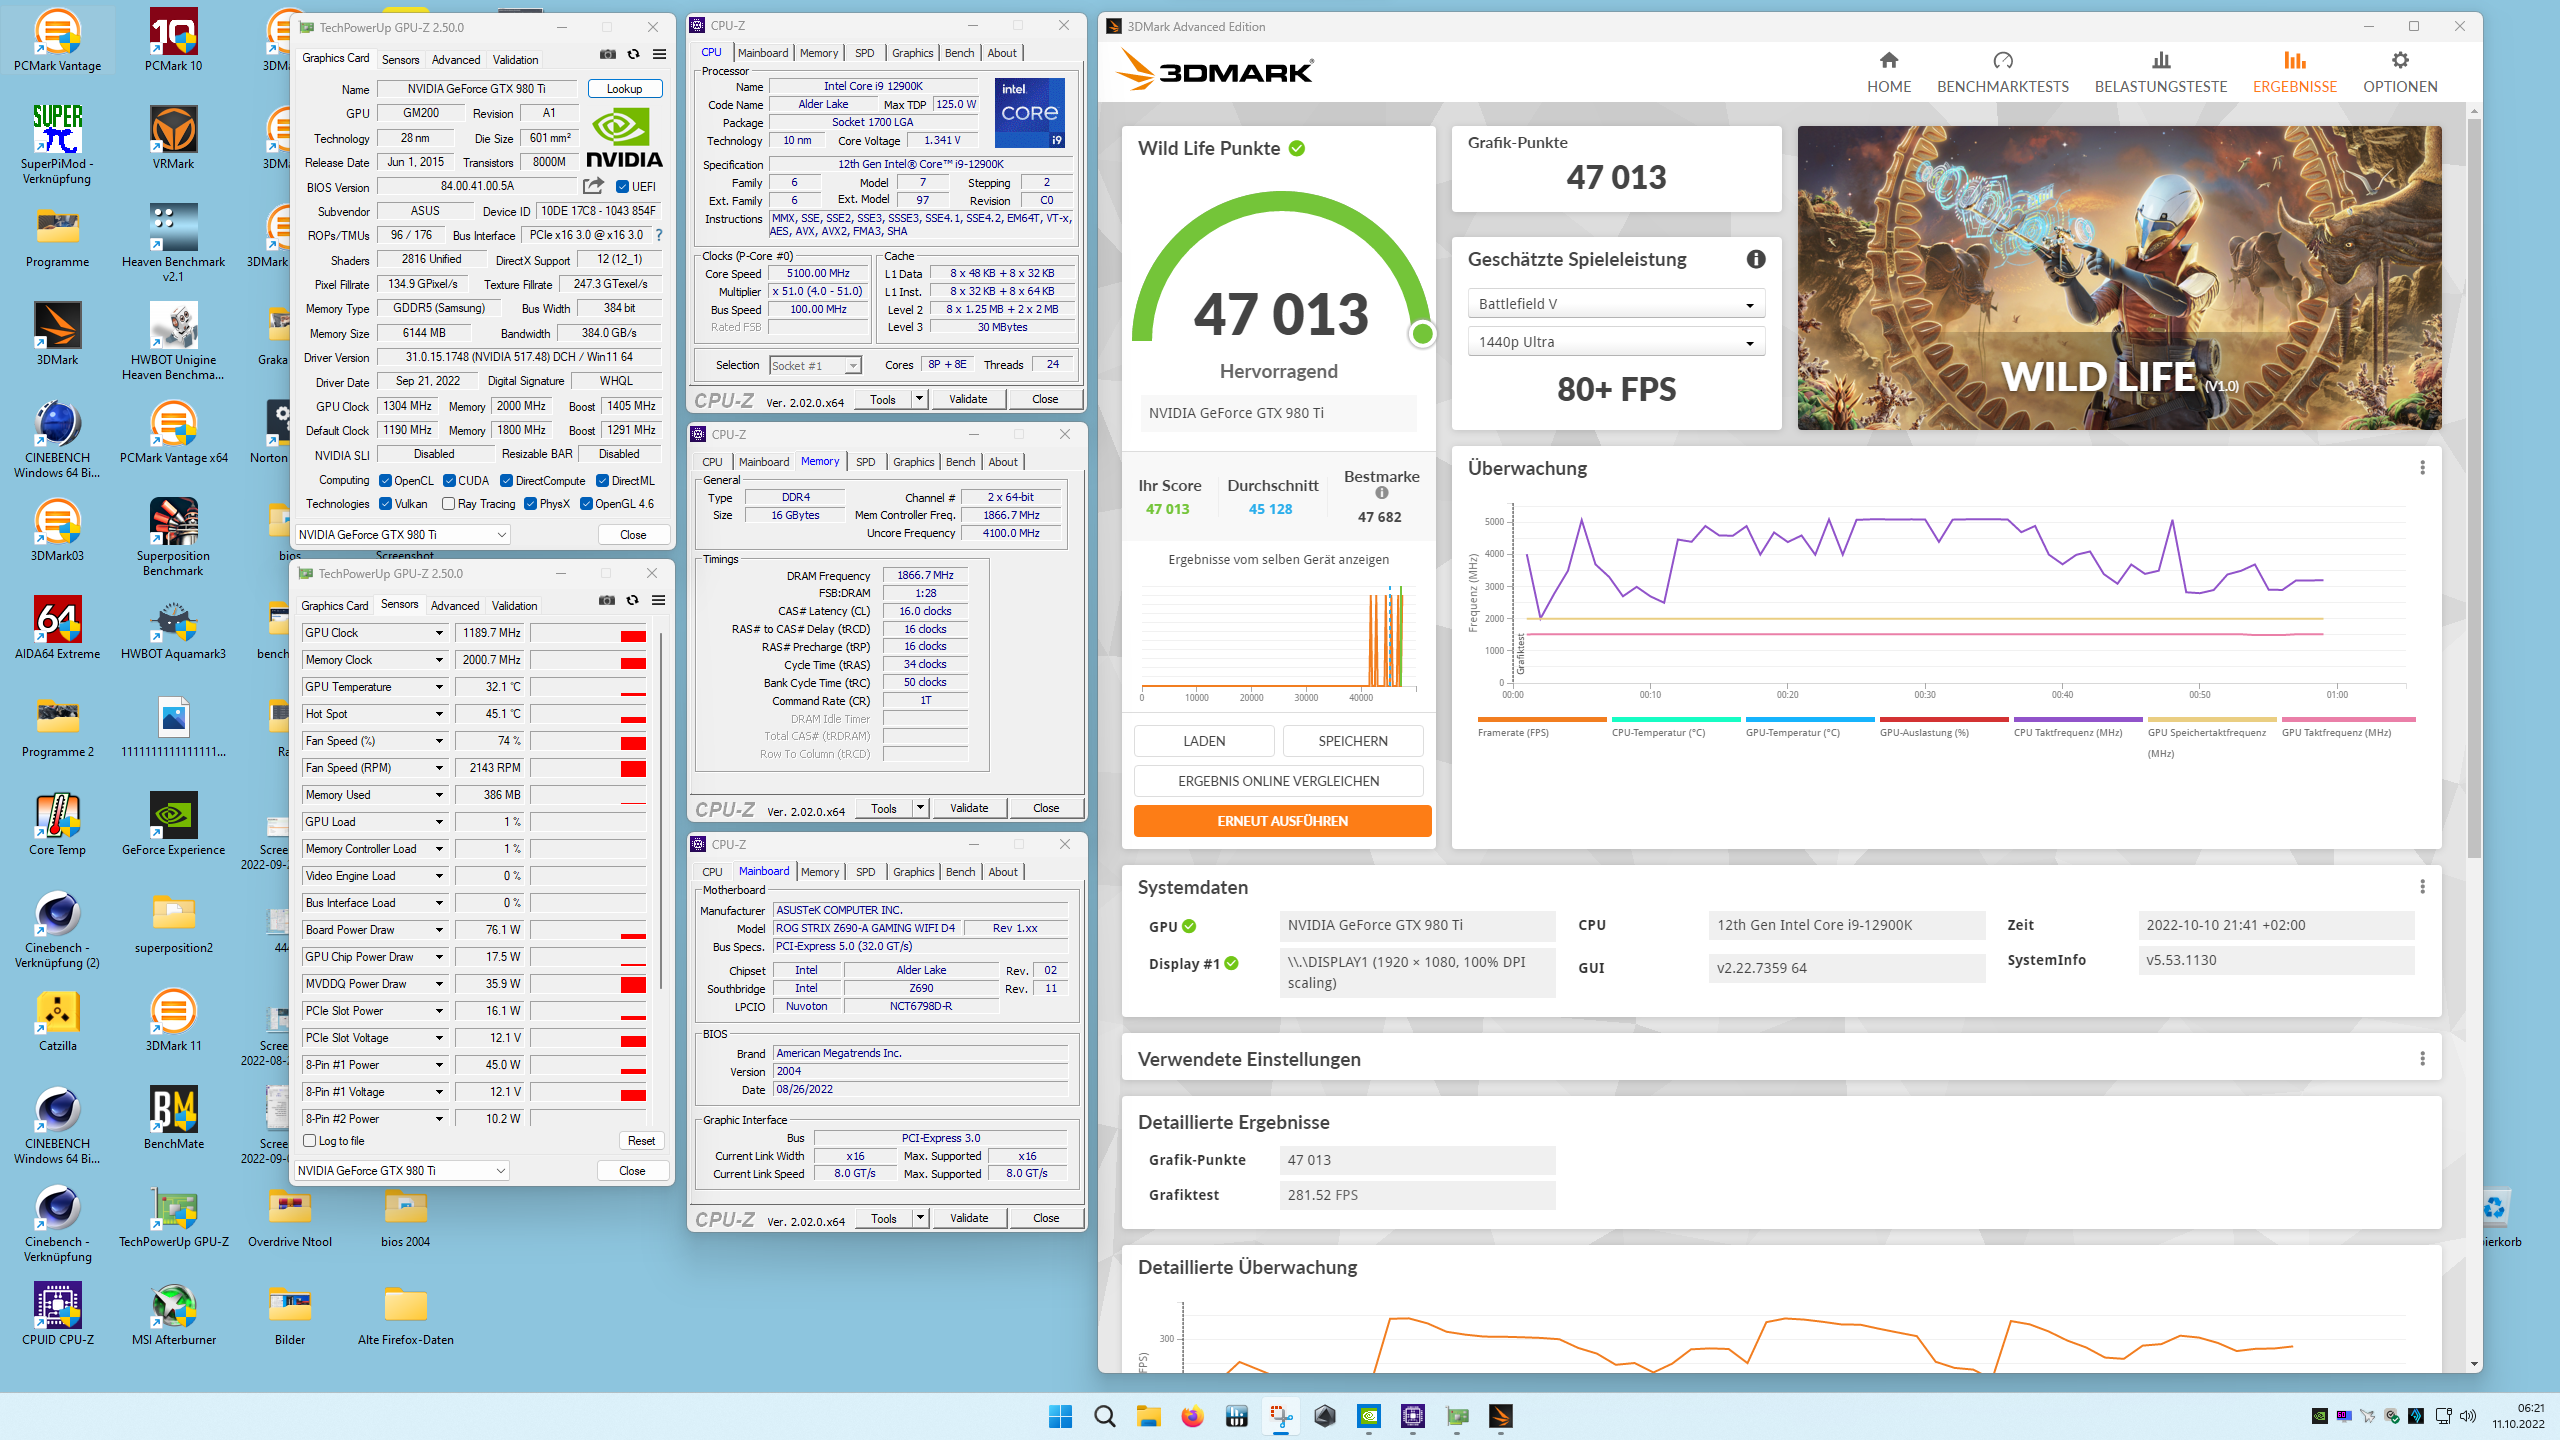Enable the Log to file checkbox
The image size is (2560, 1440).
click(x=310, y=1141)
